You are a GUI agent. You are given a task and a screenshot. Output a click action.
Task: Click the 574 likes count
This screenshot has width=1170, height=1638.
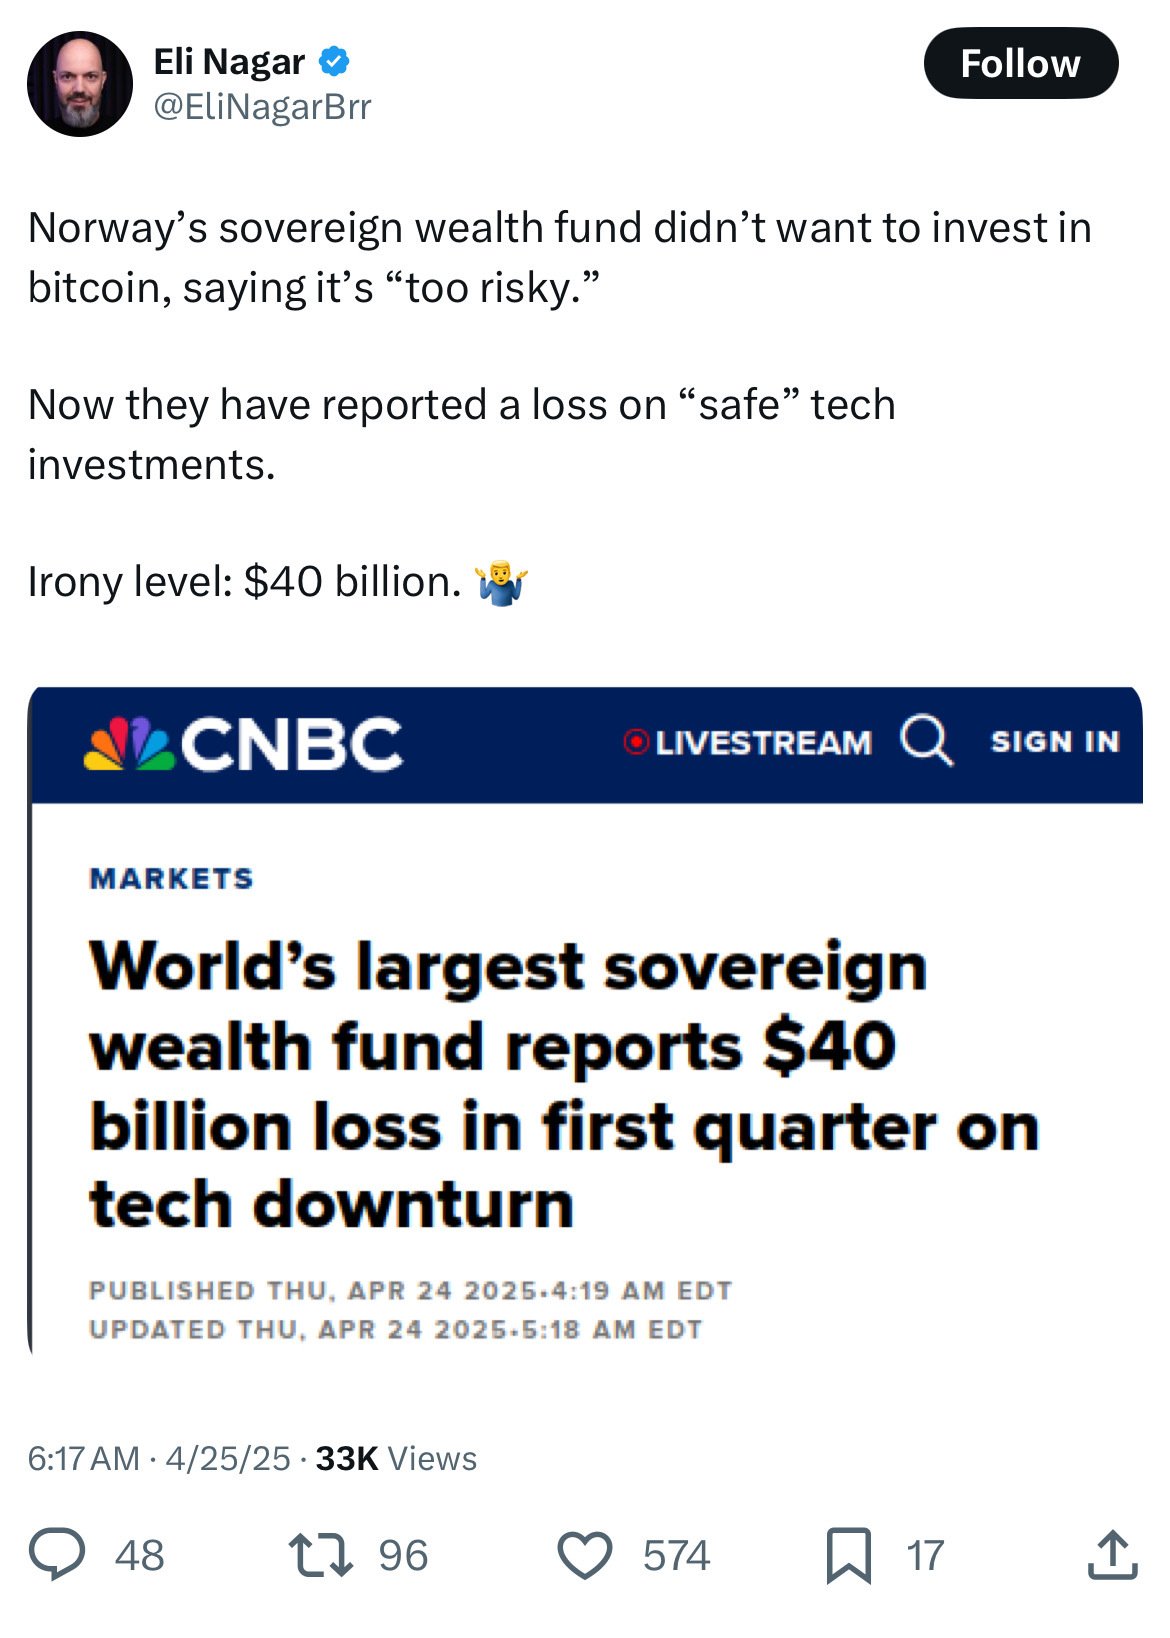click(676, 1556)
